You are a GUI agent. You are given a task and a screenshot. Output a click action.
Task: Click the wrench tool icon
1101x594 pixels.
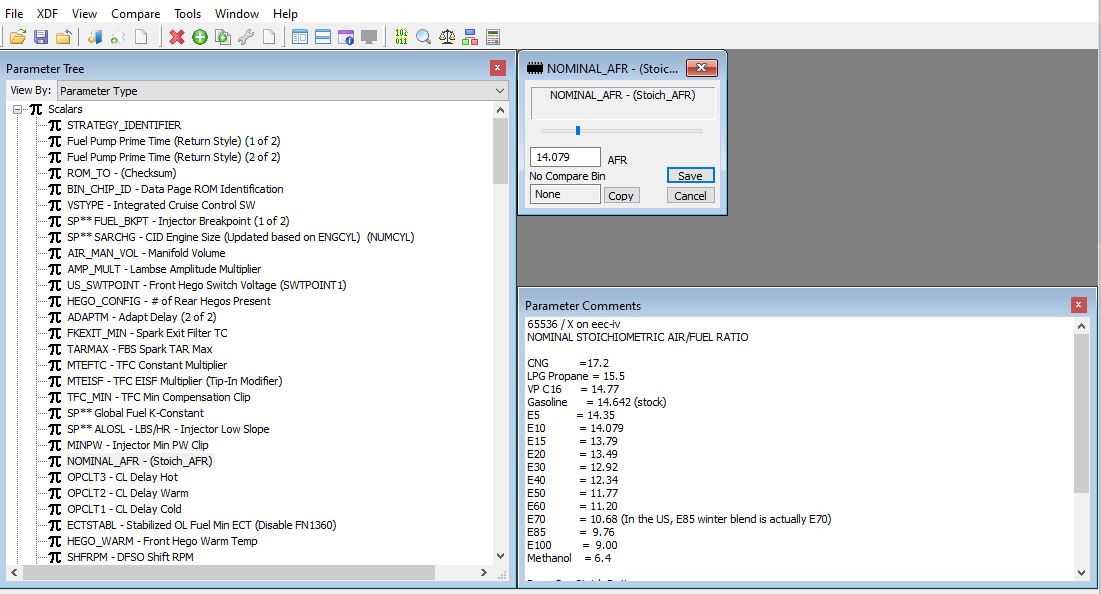[245, 37]
